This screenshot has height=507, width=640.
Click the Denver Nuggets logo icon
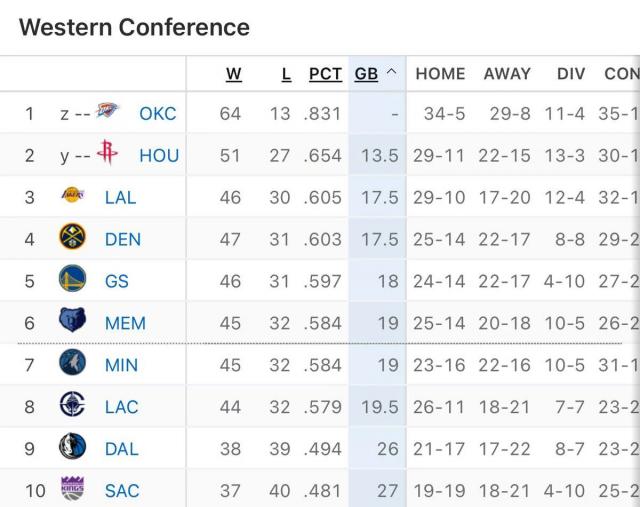[73, 238]
